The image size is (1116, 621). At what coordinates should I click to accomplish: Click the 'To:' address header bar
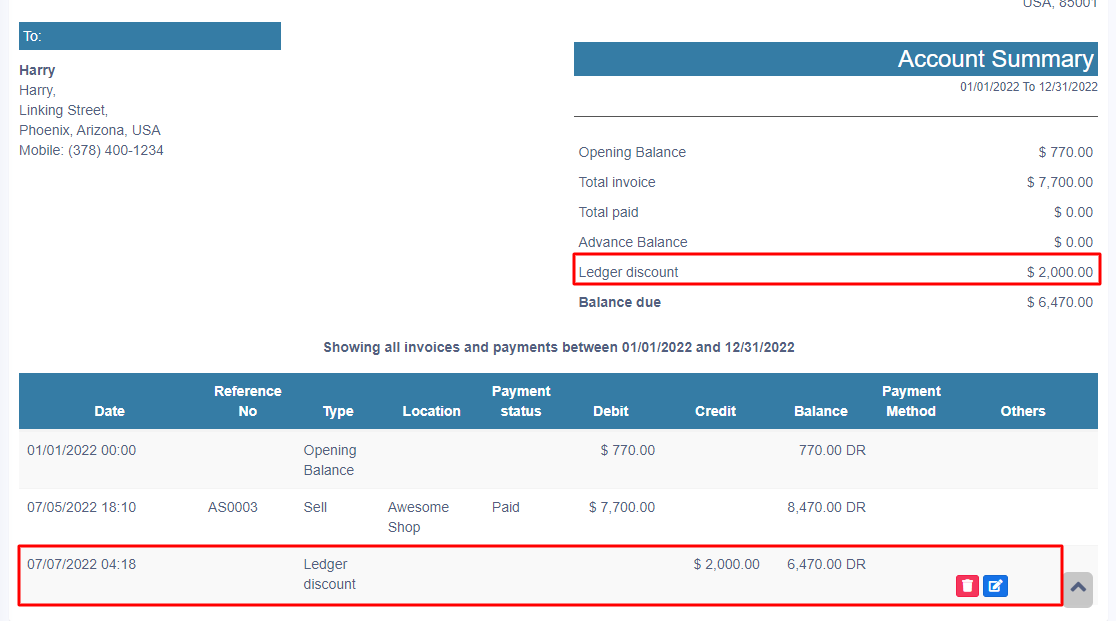click(150, 36)
